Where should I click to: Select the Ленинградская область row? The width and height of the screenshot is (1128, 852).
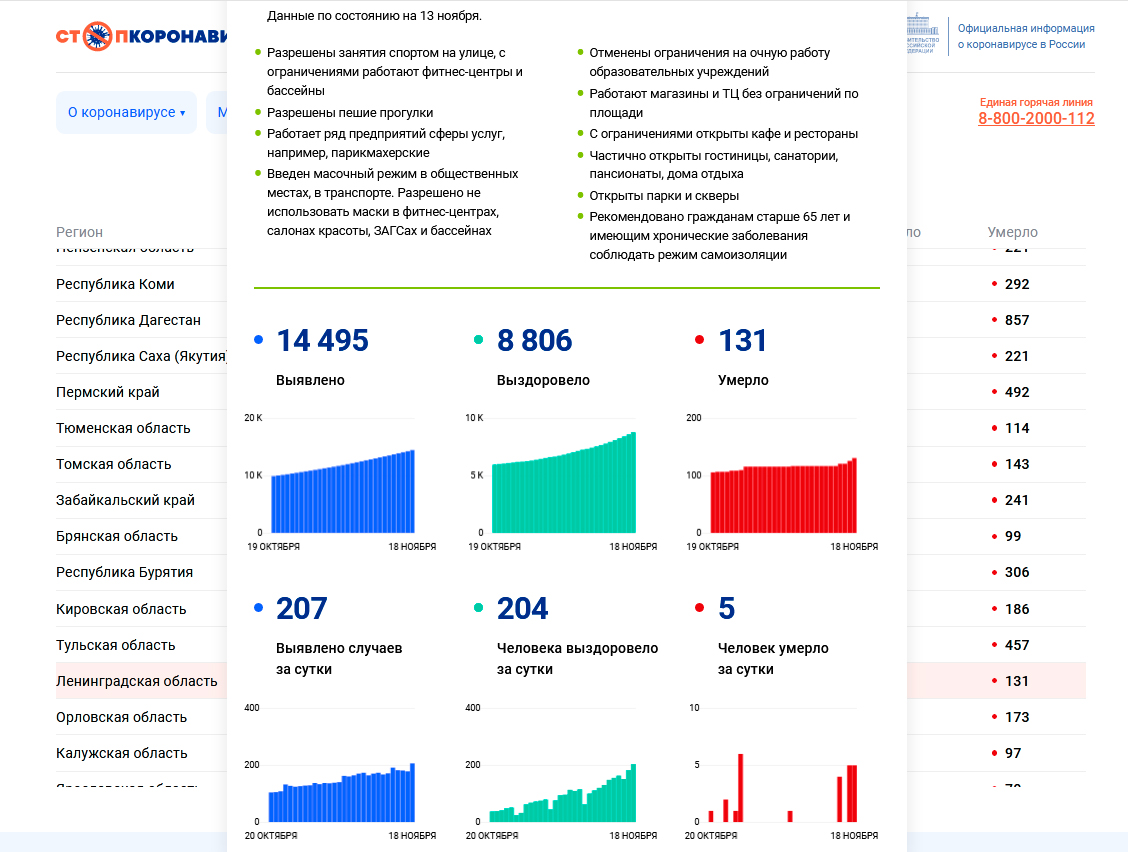click(137, 681)
